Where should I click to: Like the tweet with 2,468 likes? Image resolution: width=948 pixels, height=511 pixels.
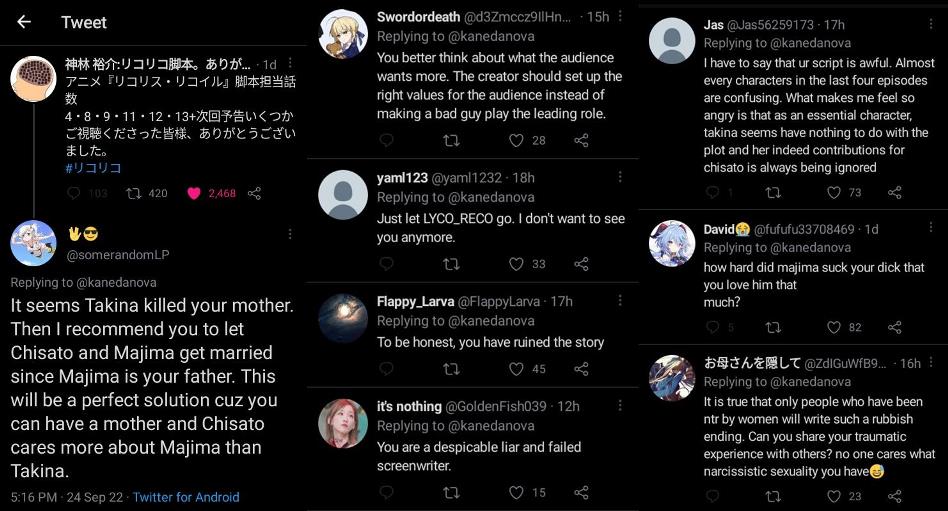coord(194,193)
